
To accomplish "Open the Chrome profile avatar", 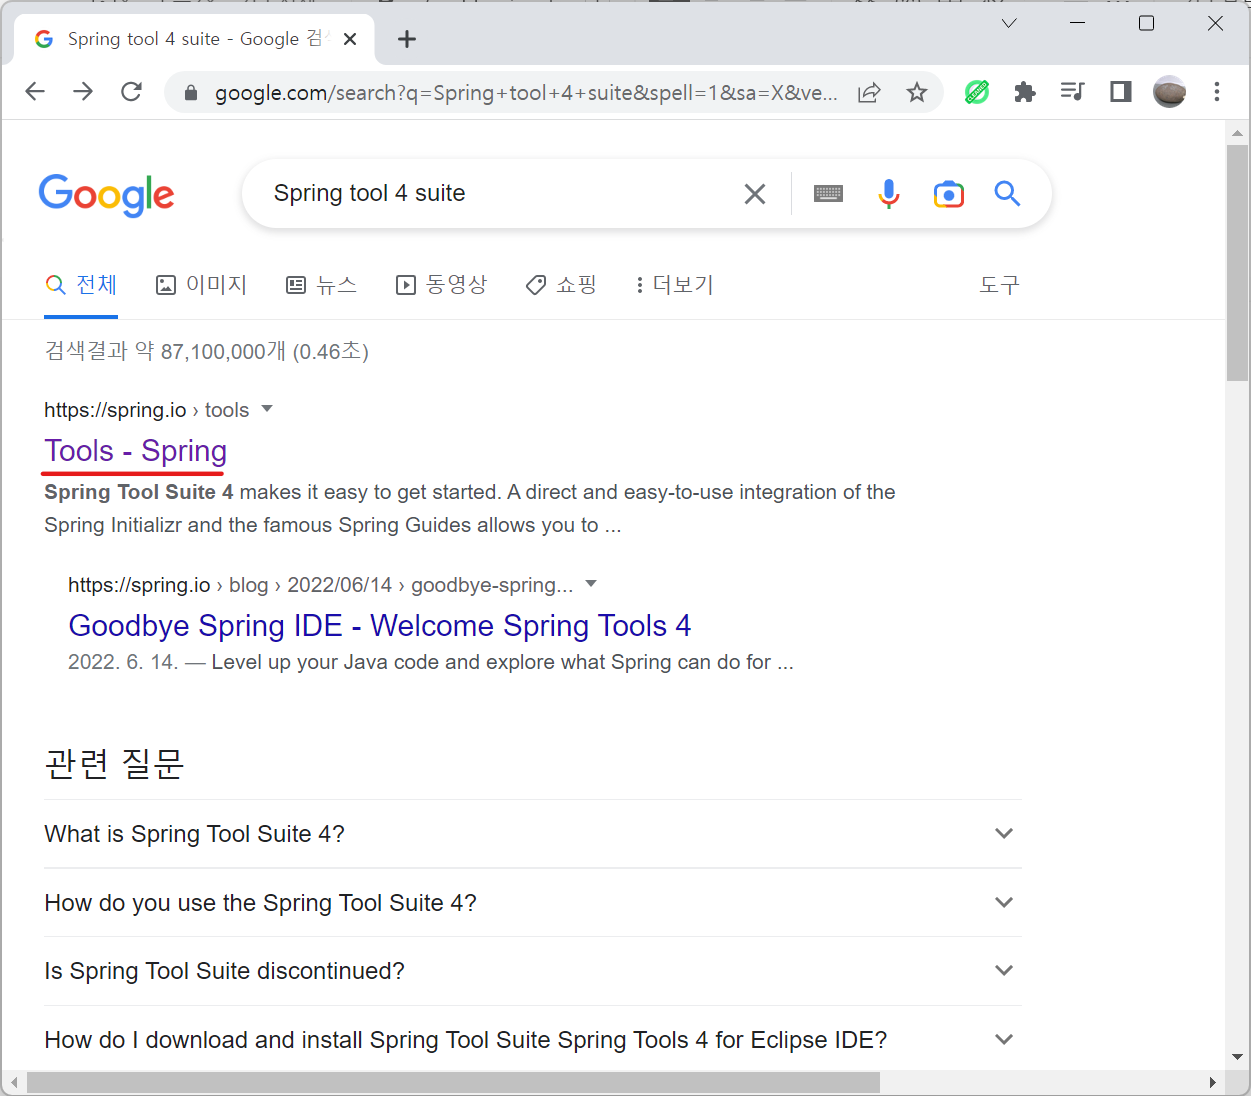I will (x=1169, y=92).
